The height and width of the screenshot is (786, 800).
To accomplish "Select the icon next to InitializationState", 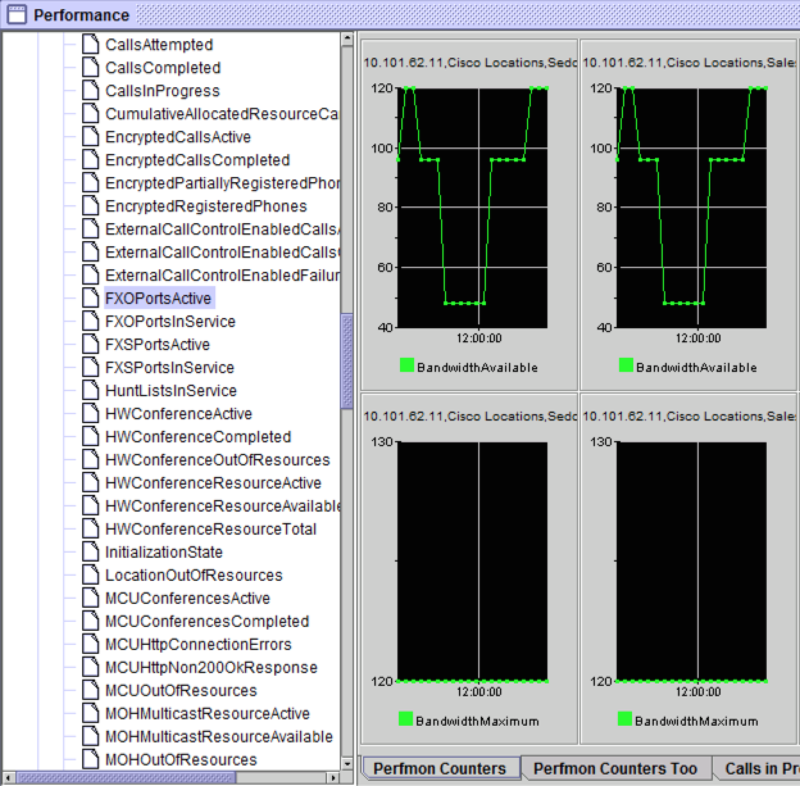I will click(x=91, y=552).
